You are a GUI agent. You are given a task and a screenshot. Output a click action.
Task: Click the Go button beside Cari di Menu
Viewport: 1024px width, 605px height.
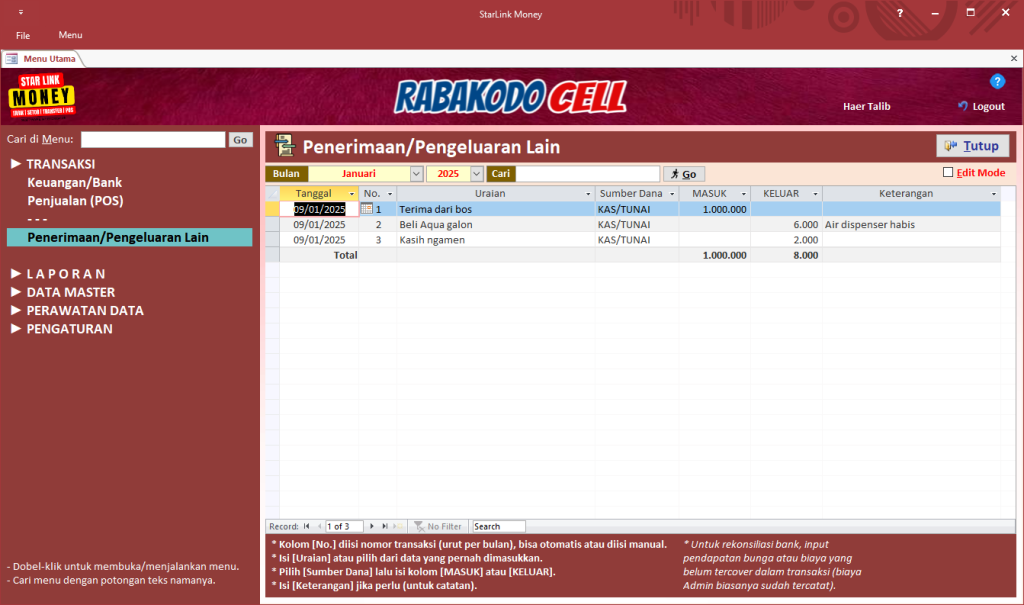(x=240, y=140)
